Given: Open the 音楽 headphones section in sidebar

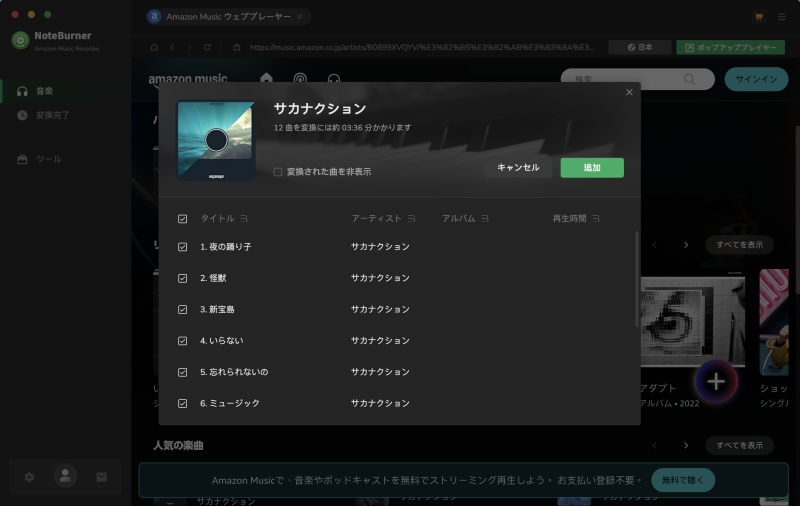Looking at the screenshot, I should click(x=65, y=91).
